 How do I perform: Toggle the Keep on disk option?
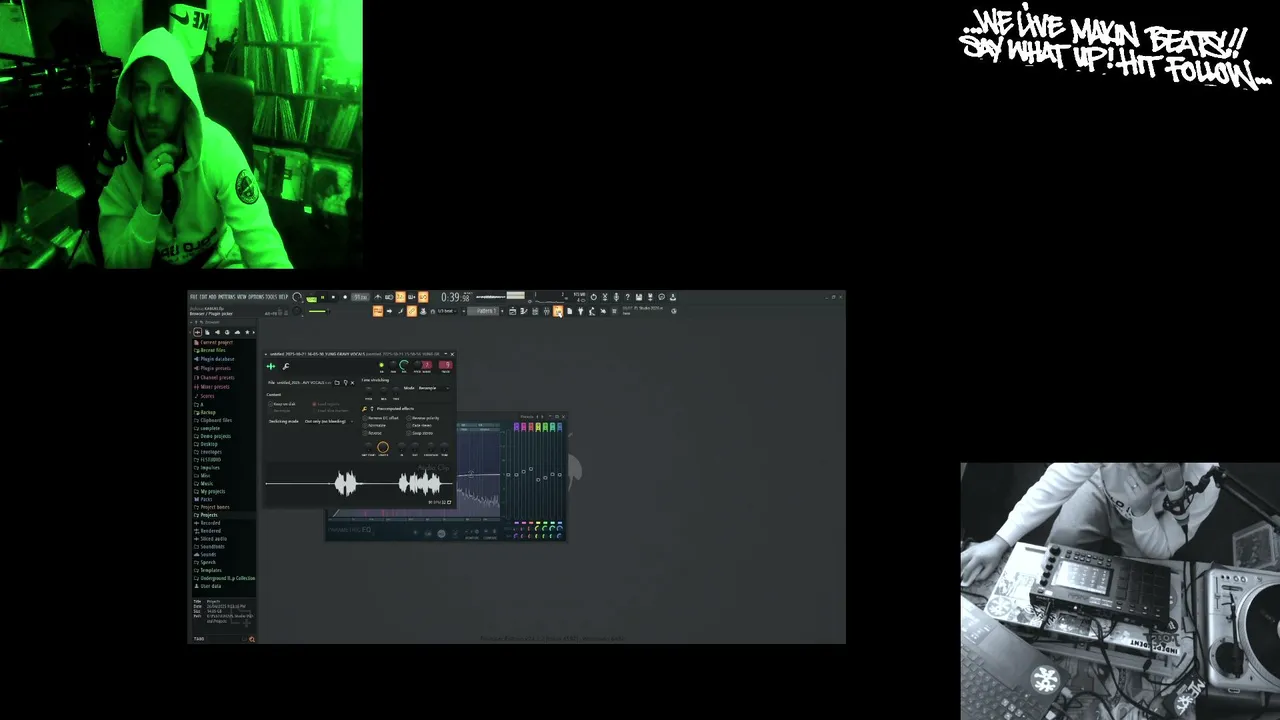coord(283,404)
